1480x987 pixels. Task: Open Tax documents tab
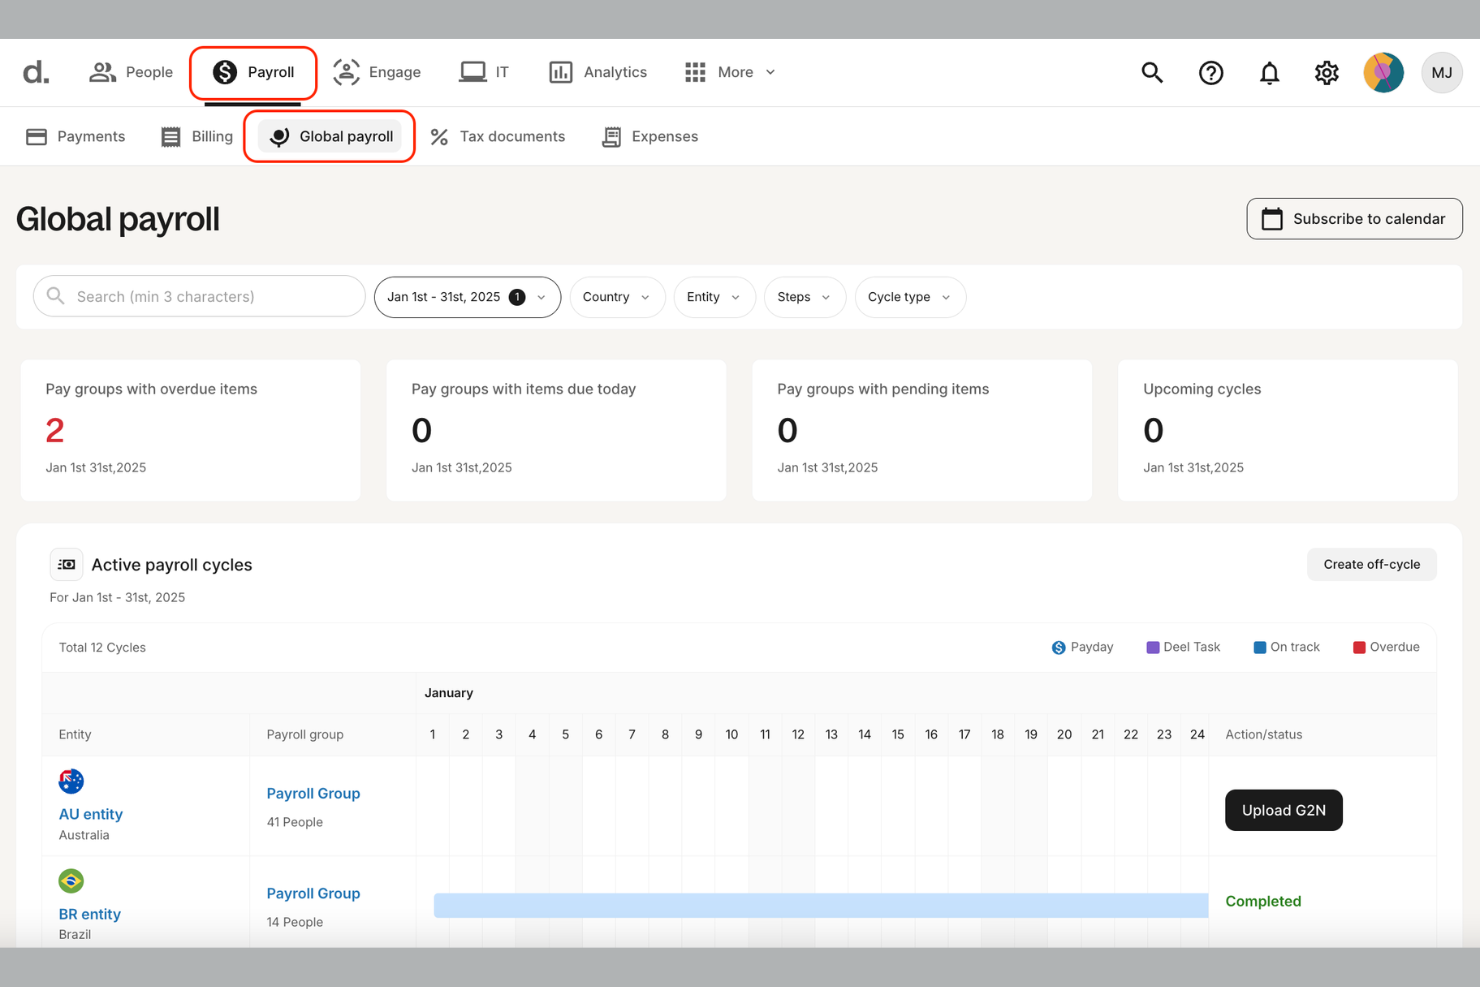pos(497,137)
